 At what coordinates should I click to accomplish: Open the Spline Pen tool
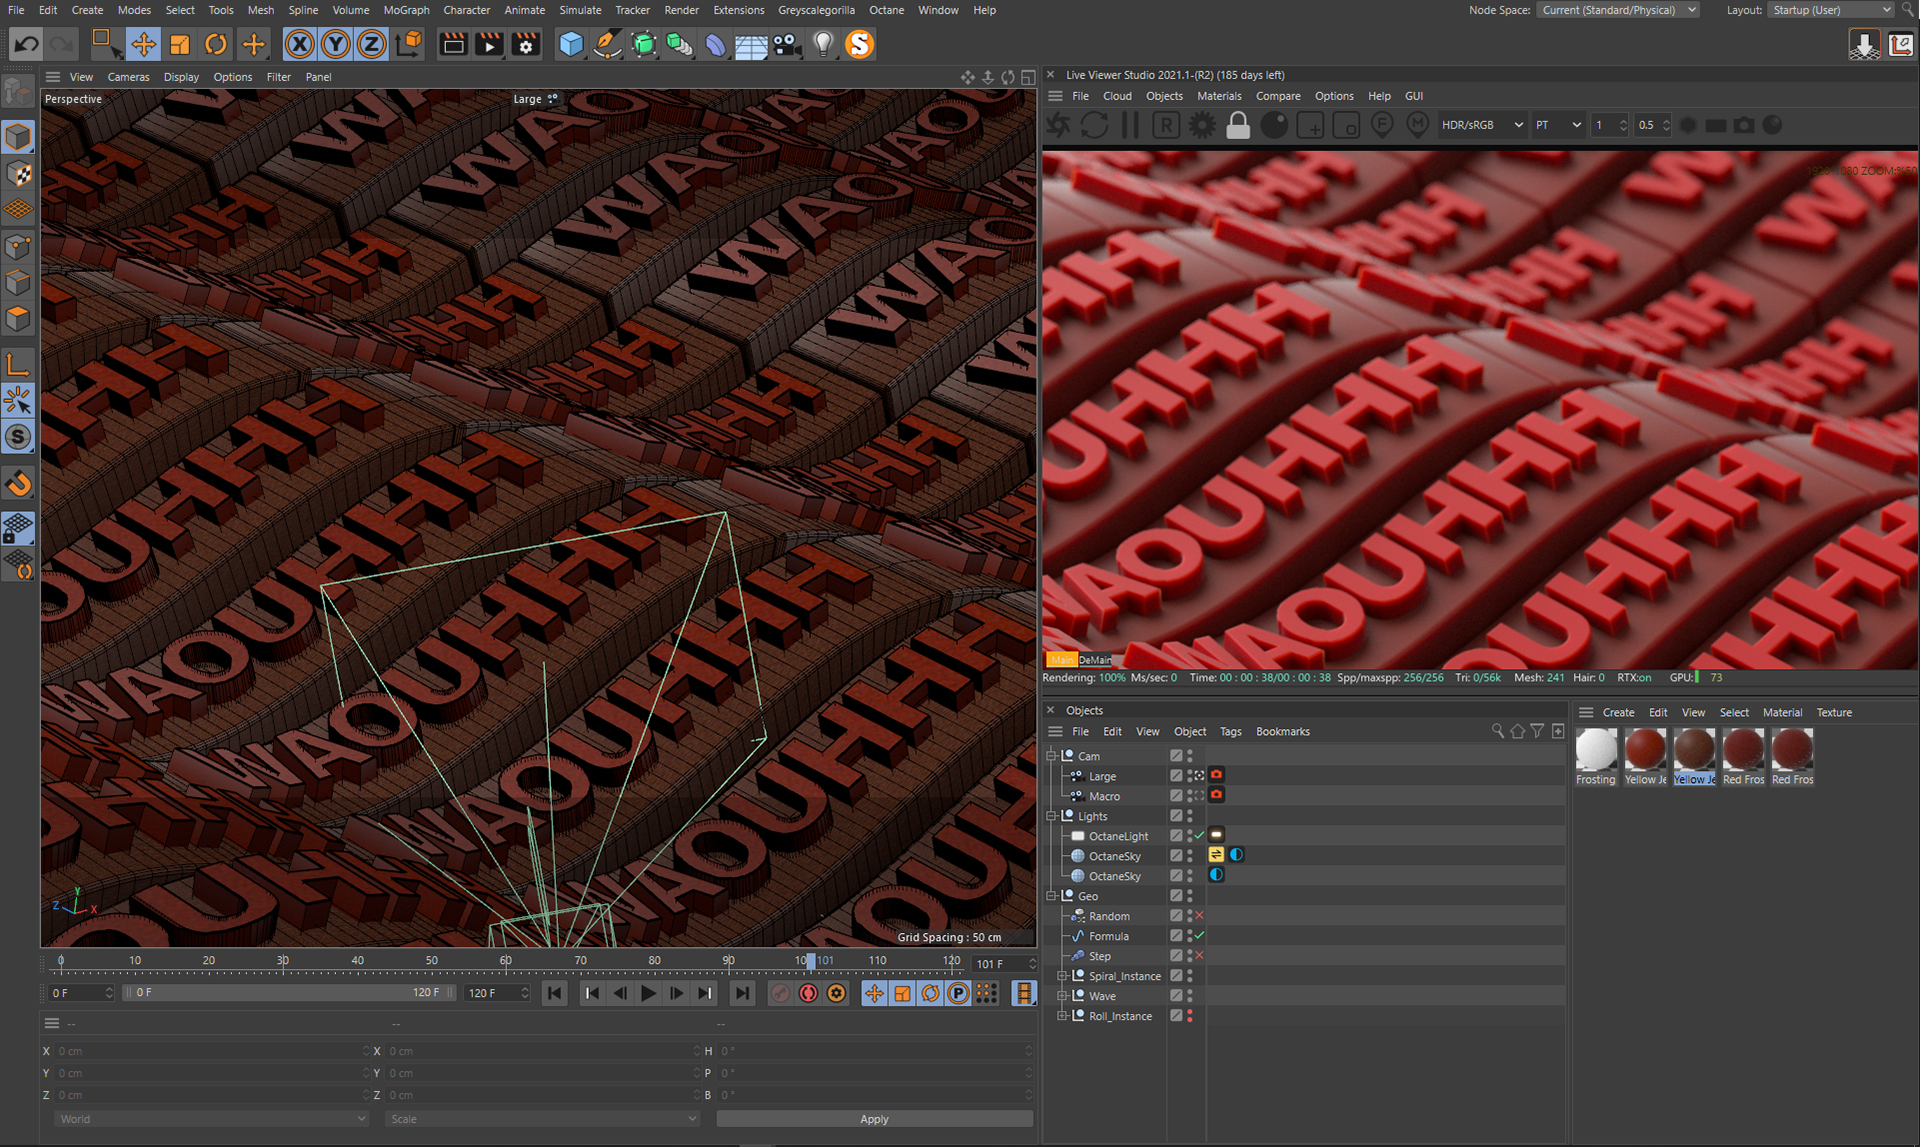(x=607, y=44)
